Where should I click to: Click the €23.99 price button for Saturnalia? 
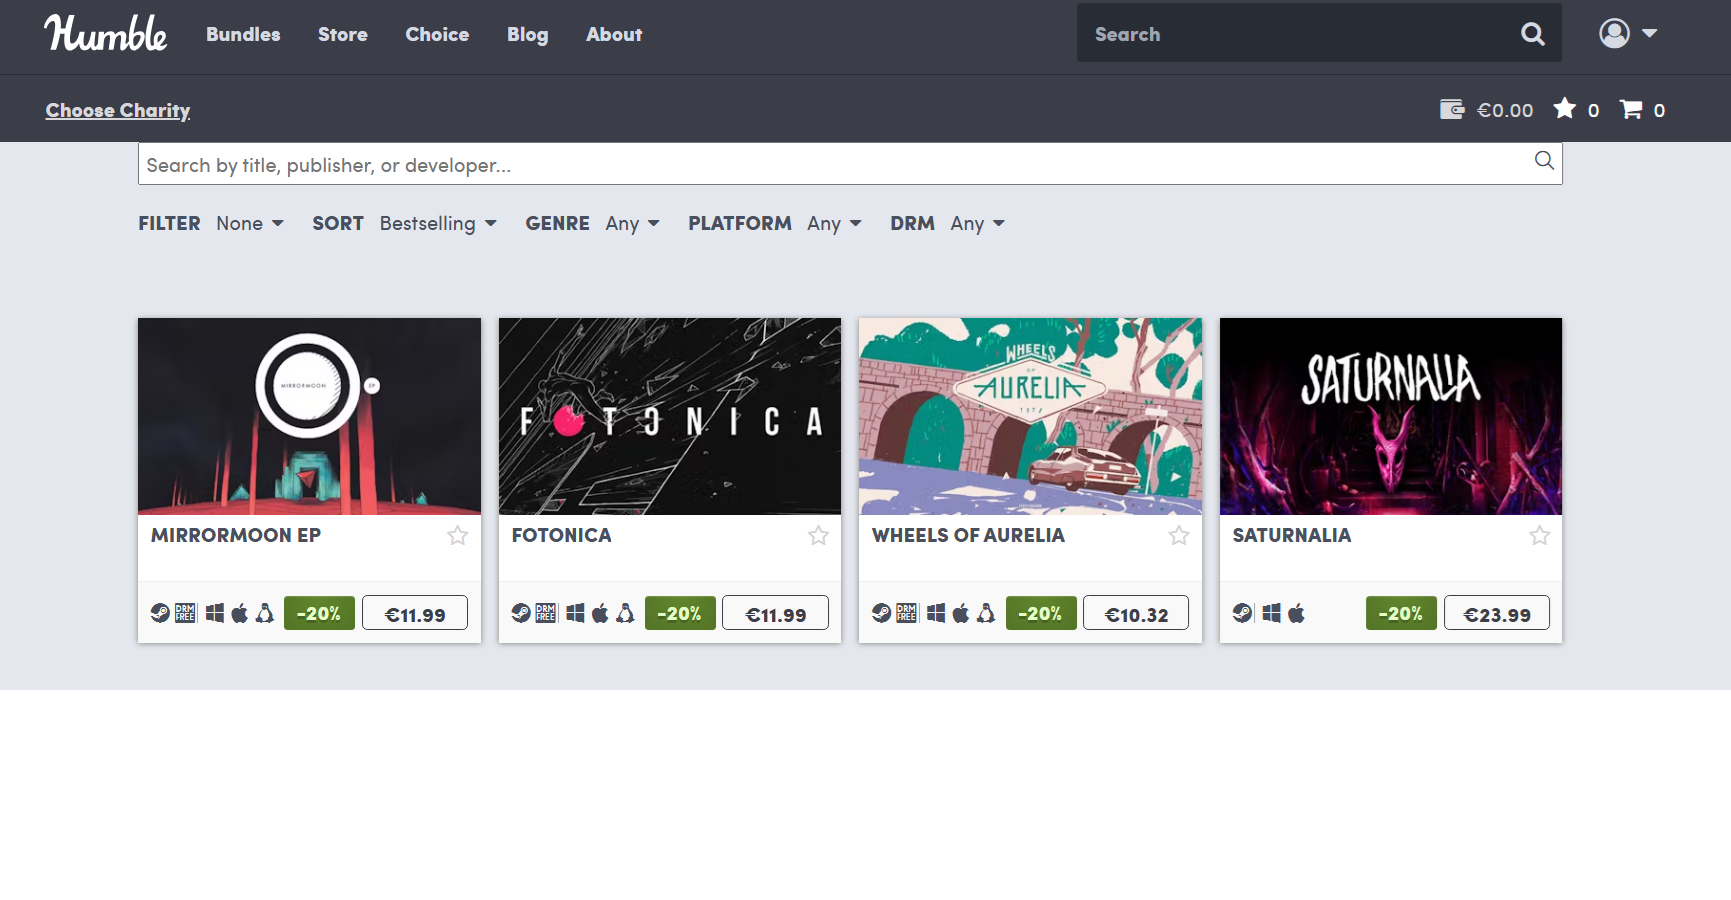click(1496, 613)
